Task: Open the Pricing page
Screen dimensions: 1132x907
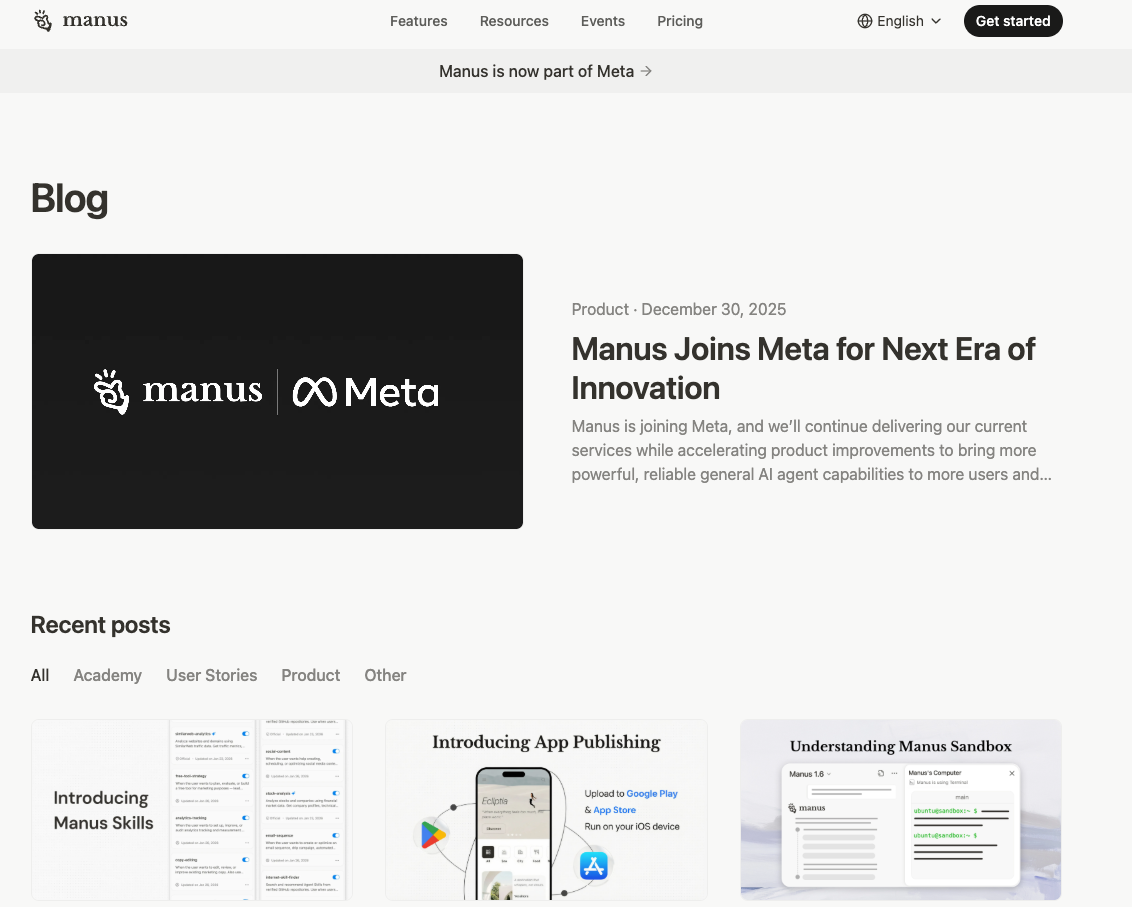Action: [x=680, y=21]
